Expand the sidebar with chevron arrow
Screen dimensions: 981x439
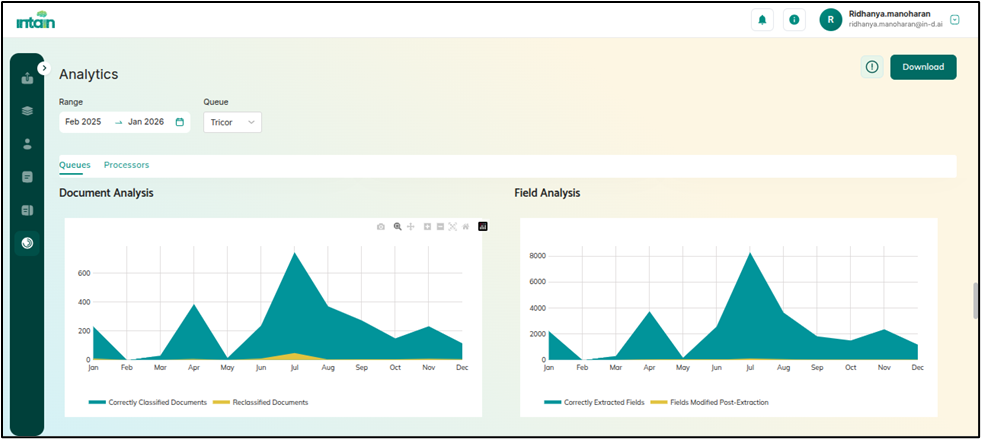point(44,68)
